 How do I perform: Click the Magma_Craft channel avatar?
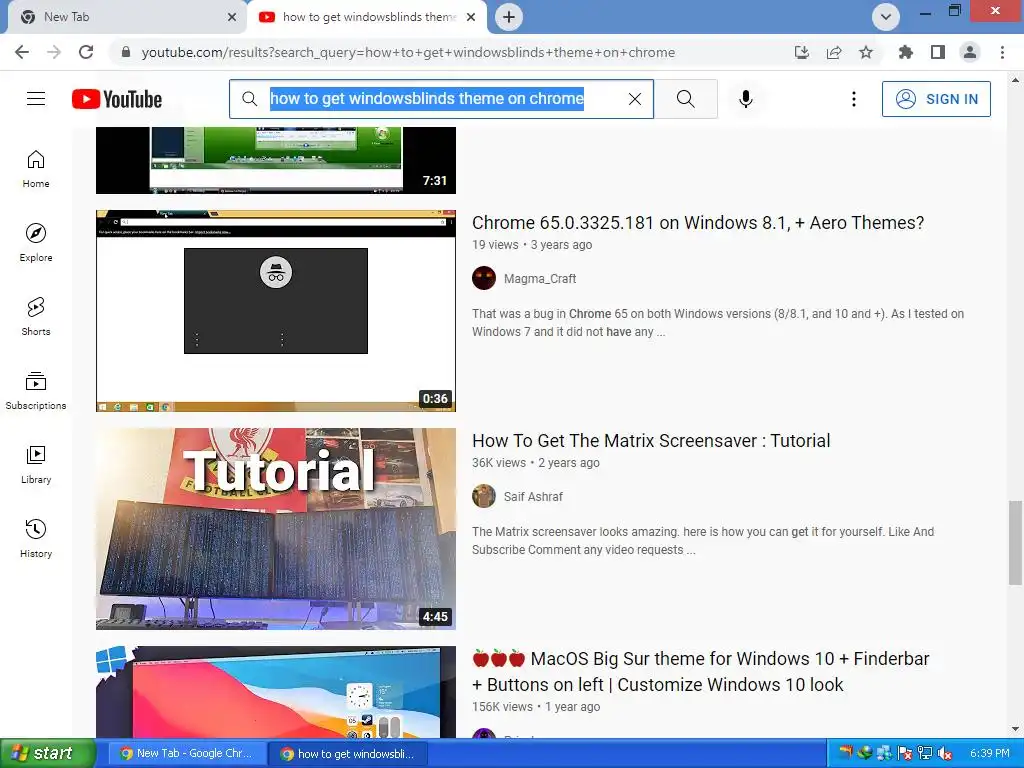click(484, 278)
